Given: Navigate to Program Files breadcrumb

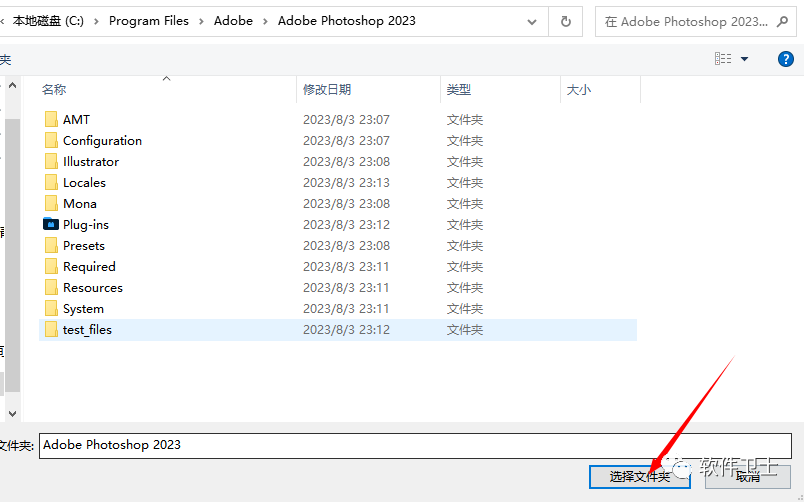Looking at the screenshot, I should click(149, 21).
